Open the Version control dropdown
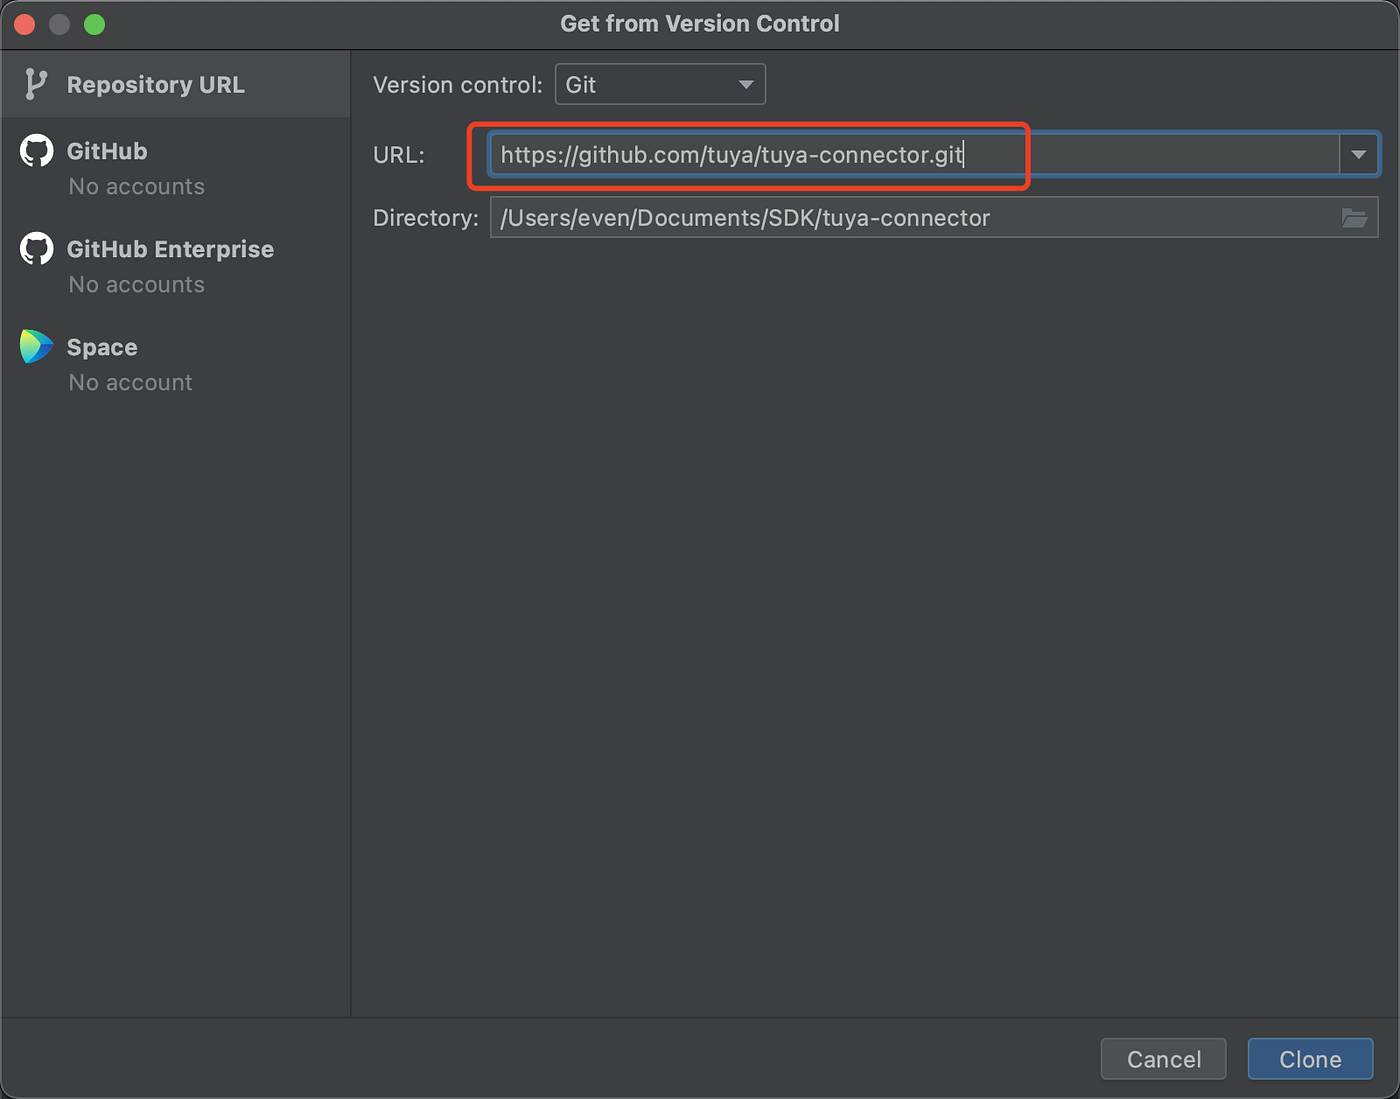 point(660,84)
